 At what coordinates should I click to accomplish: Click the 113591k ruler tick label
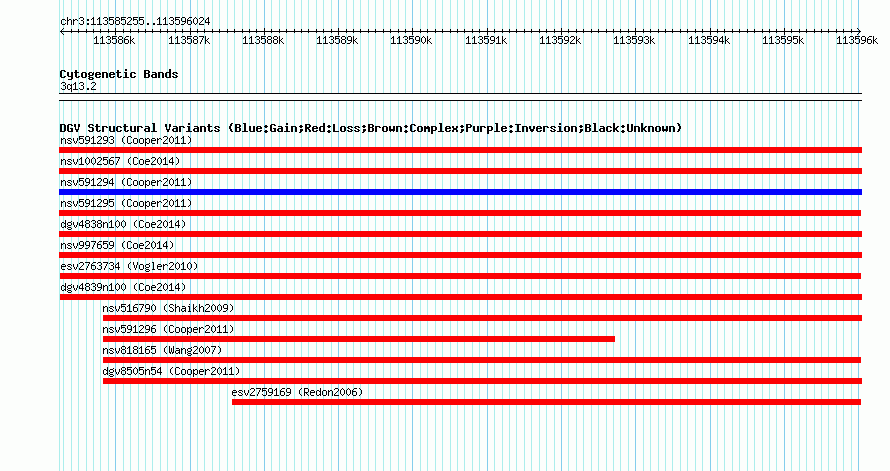pyautogui.click(x=486, y=40)
